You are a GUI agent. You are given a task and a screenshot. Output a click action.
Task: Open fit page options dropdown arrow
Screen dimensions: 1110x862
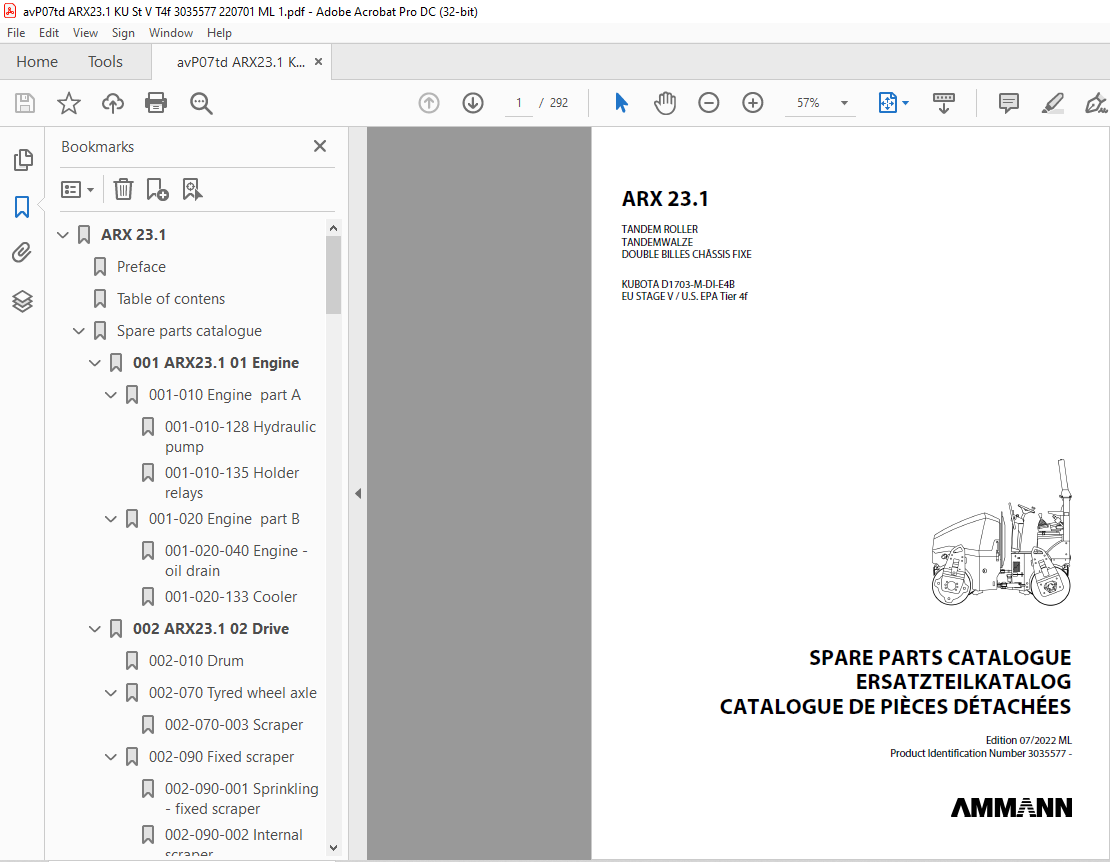pyautogui.click(x=905, y=103)
